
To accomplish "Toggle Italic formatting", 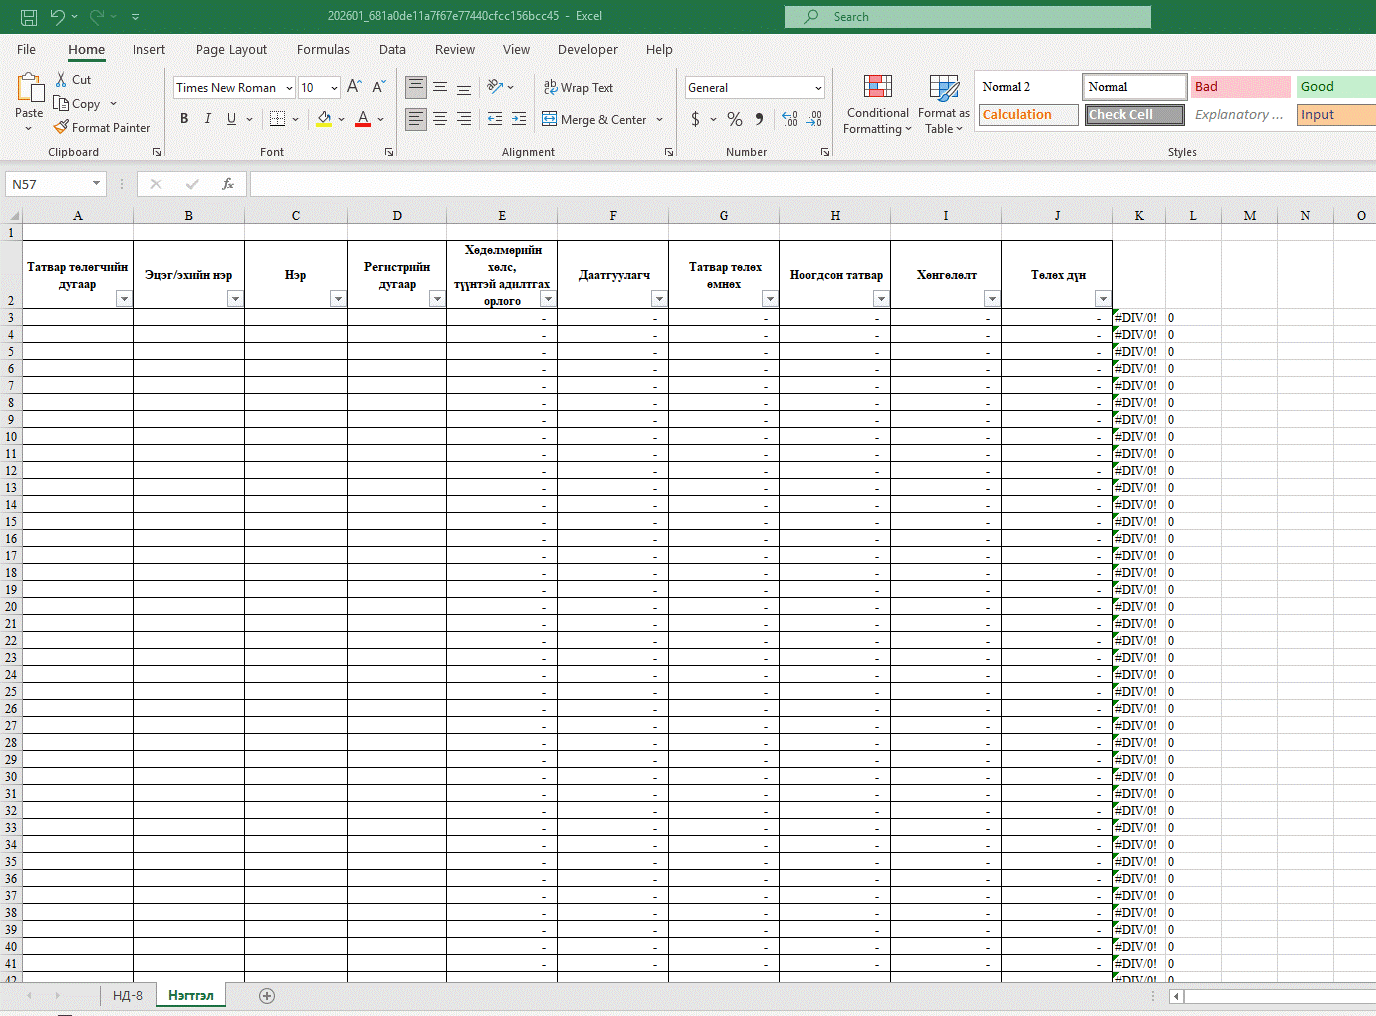I will coord(208,119).
